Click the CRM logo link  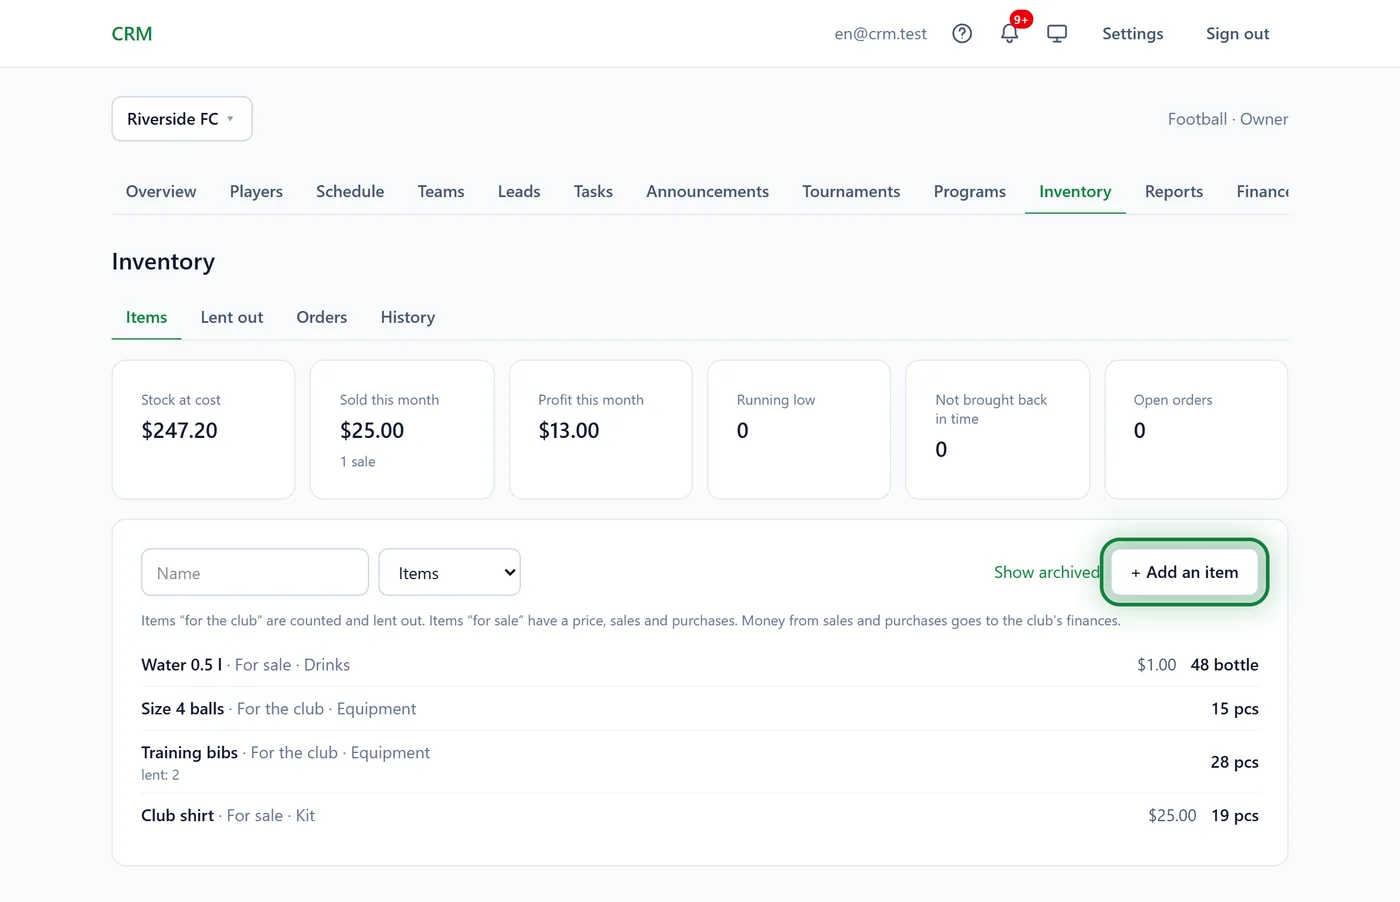(x=132, y=34)
